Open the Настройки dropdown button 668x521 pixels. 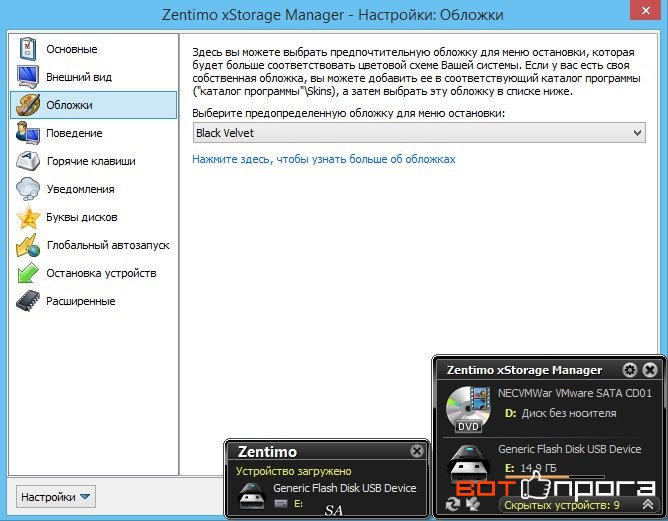(56, 497)
